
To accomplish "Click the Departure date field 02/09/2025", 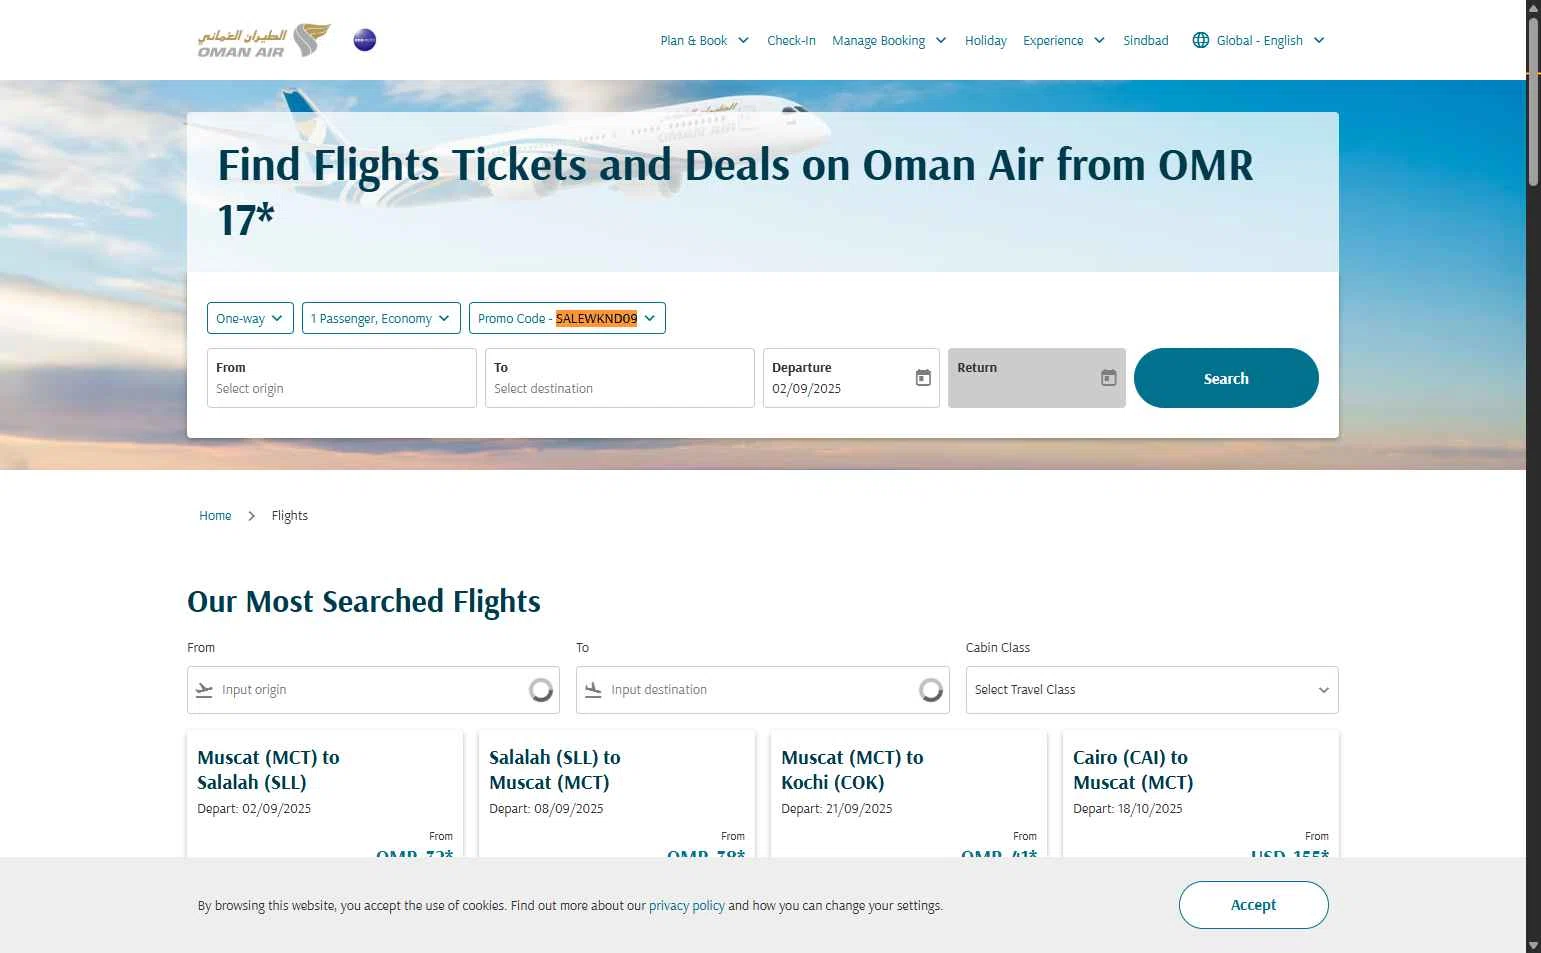I will click(851, 378).
